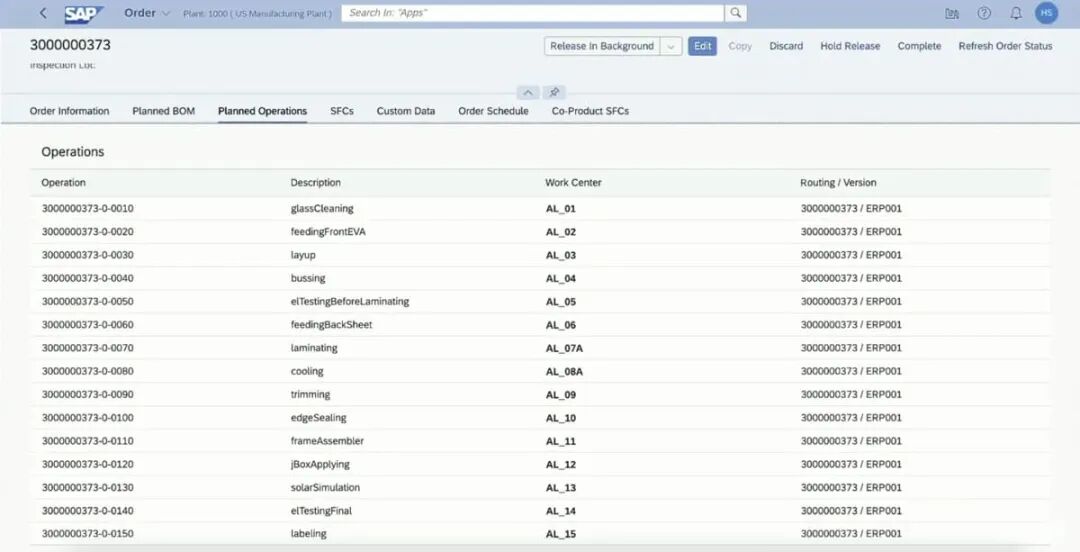Open the SFCs tab

[x=342, y=111]
